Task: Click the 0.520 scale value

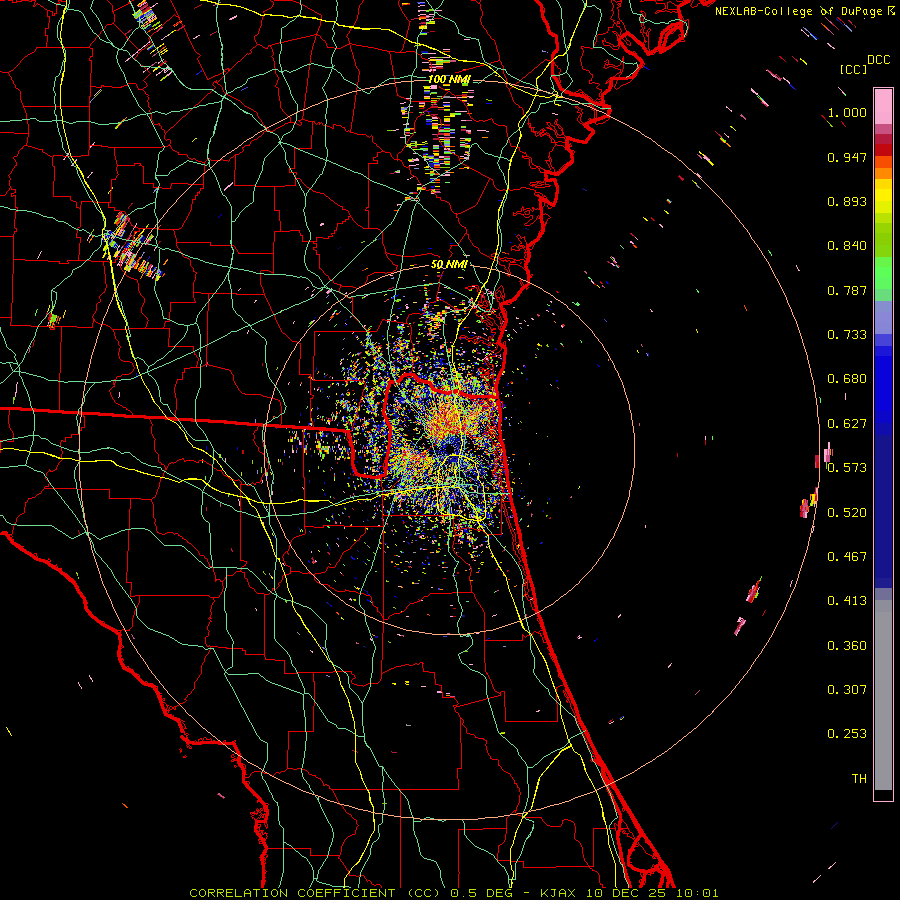Action: tap(847, 513)
